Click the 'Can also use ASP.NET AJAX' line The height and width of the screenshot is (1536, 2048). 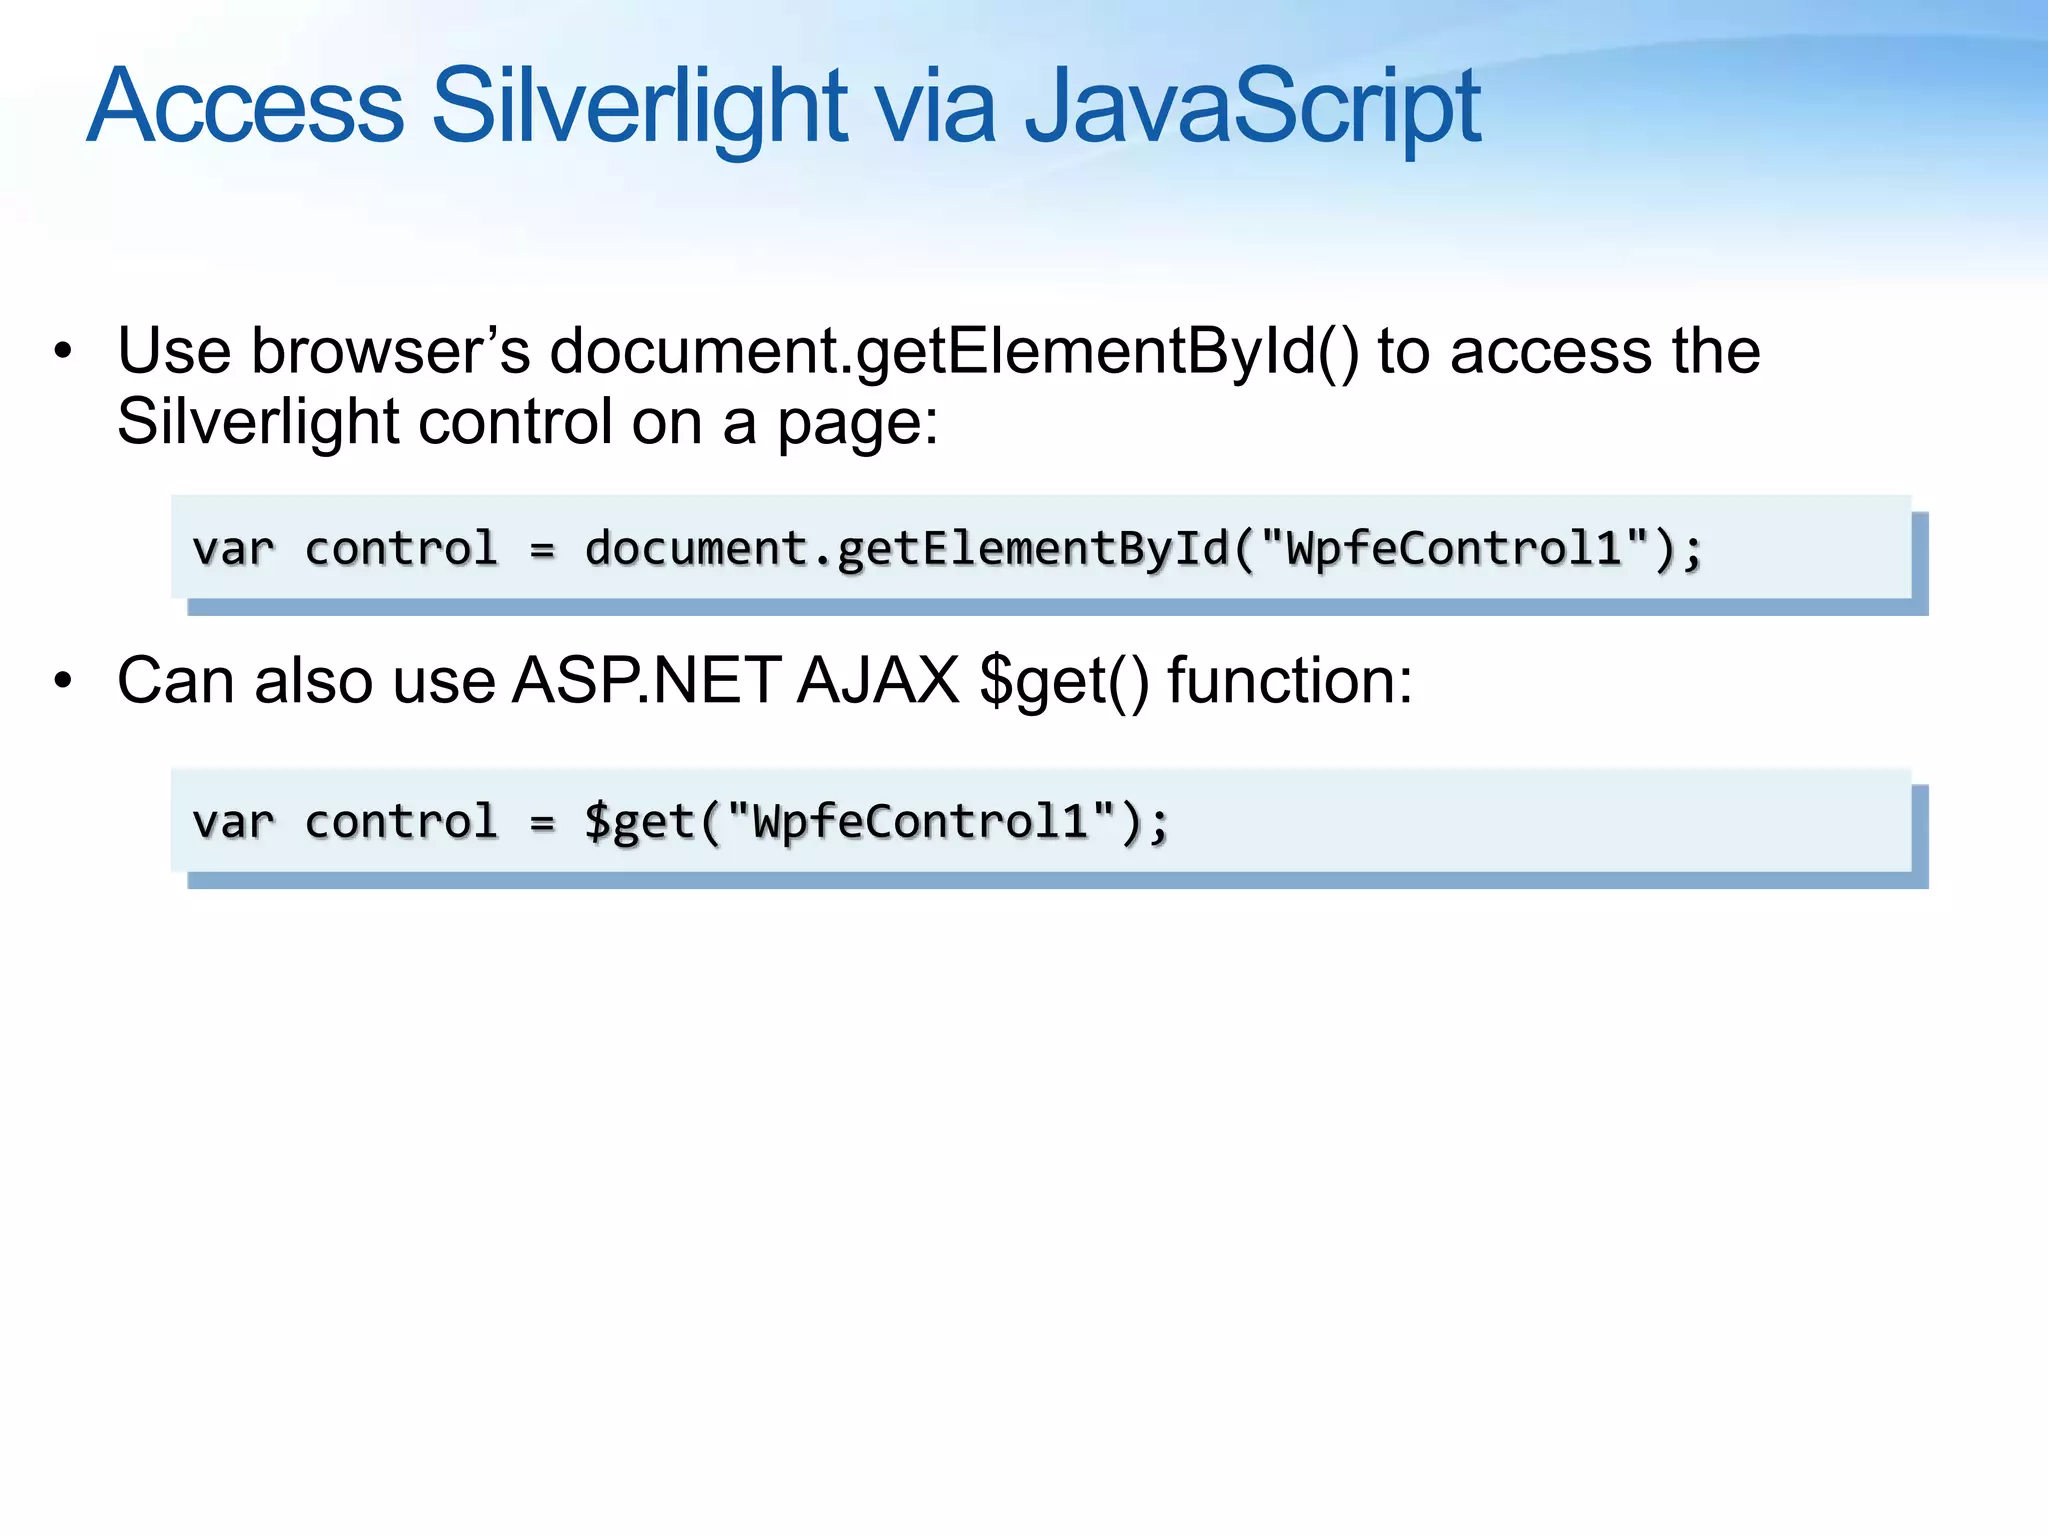tap(538, 681)
